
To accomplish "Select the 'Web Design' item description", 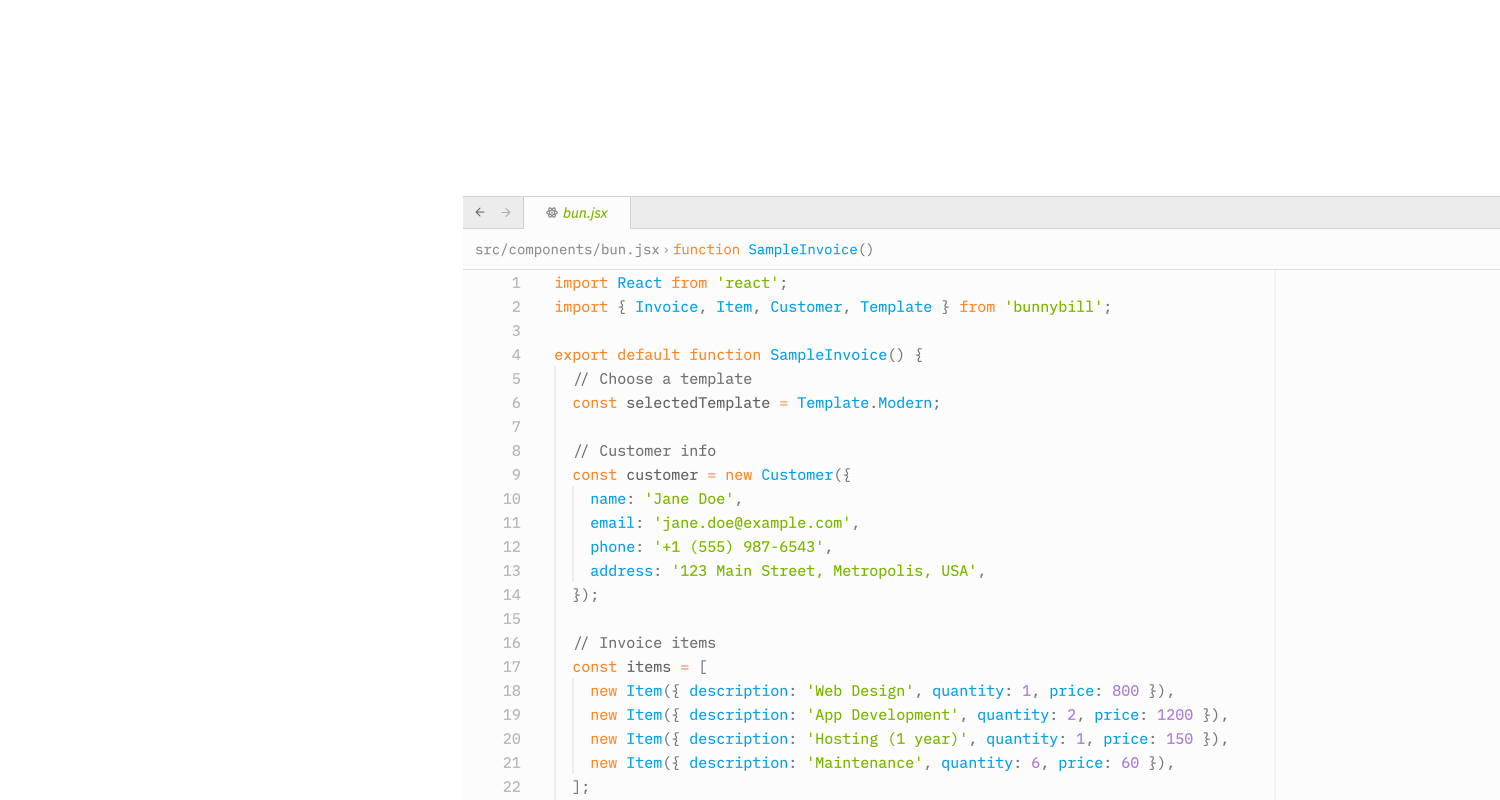I will pyautogui.click(x=859, y=690).
